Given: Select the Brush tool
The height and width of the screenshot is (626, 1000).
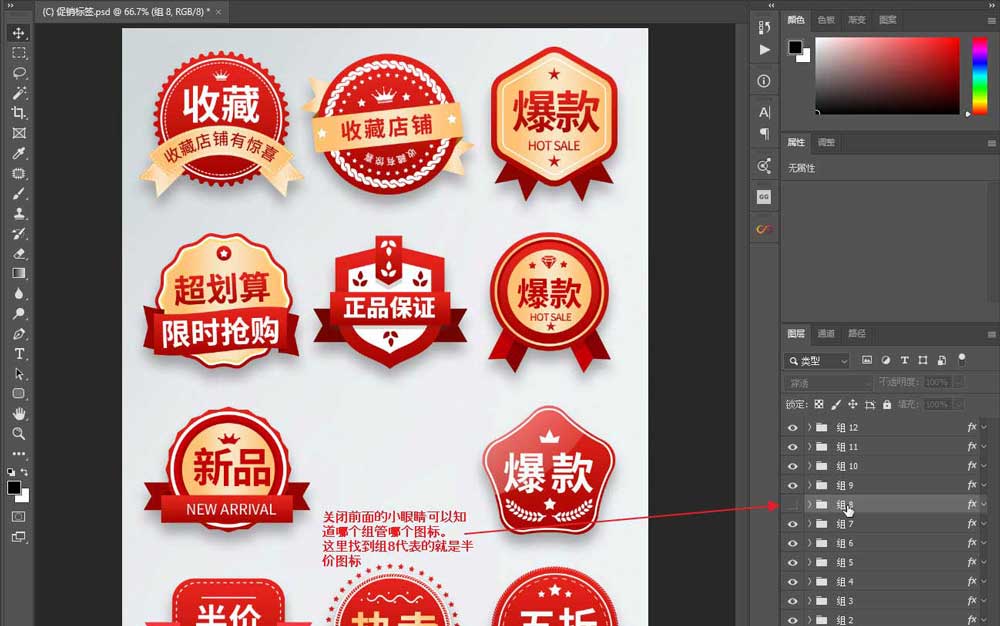Looking at the screenshot, I should click(18, 191).
